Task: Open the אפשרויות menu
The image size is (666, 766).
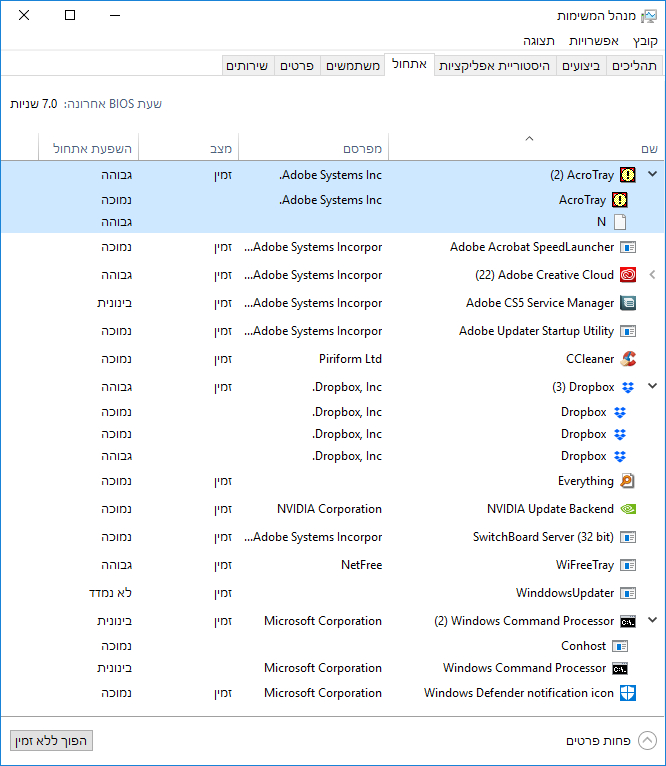Action: 594,41
